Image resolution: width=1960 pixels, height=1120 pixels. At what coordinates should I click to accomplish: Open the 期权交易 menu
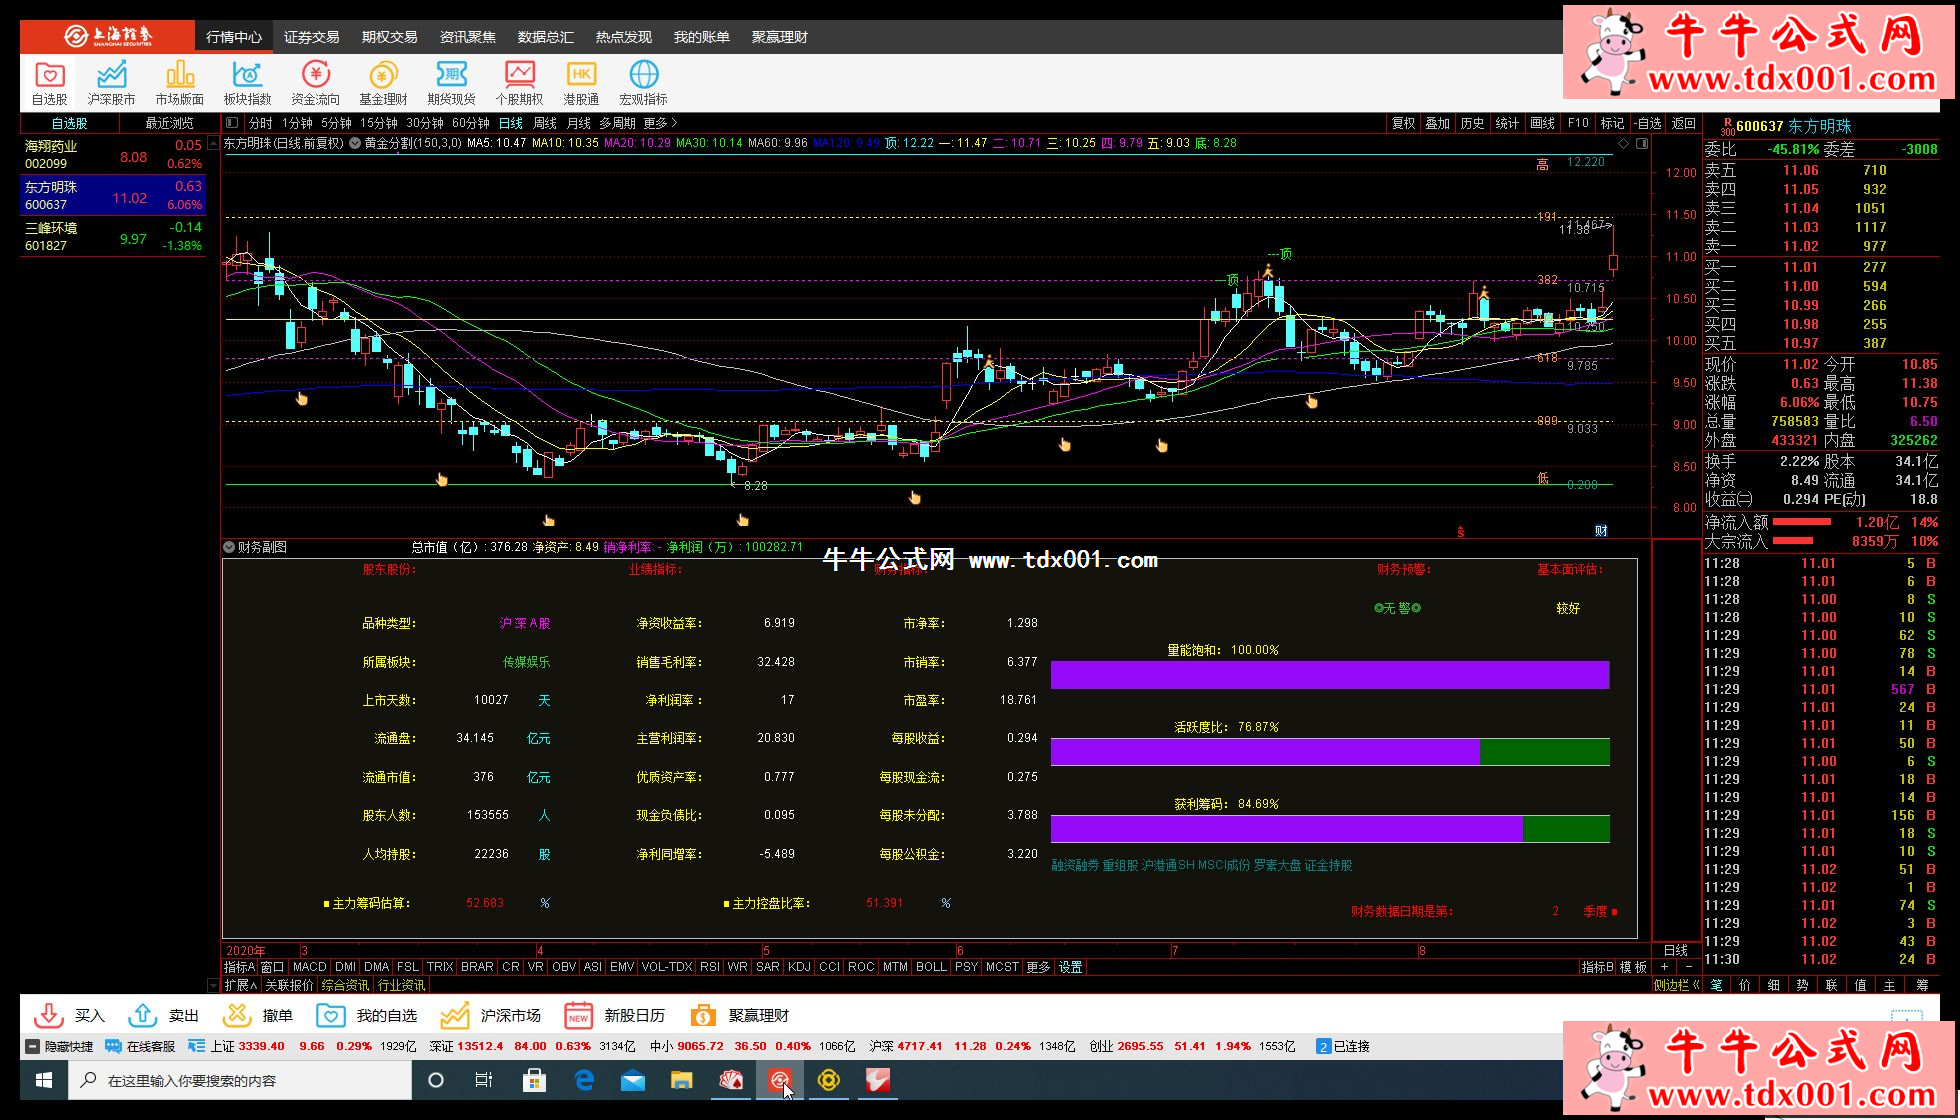(x=389, y=37)
